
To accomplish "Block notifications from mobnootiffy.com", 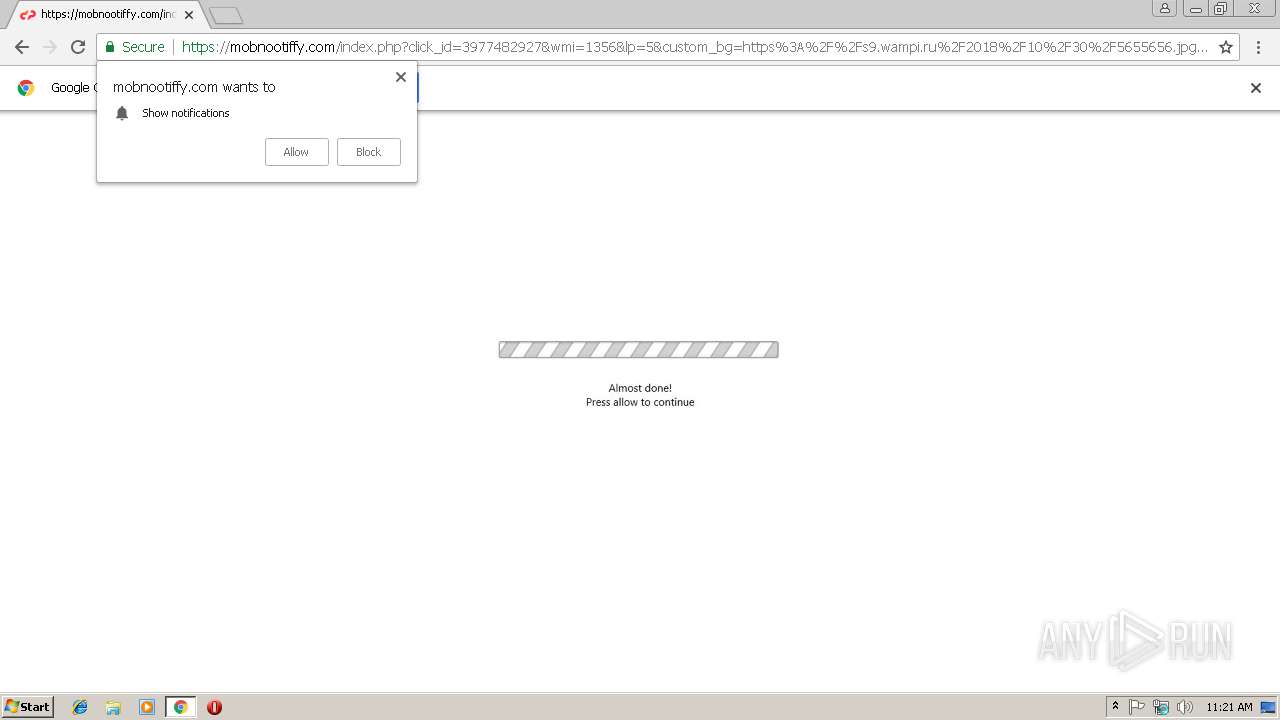I will (x=368, y=152).
